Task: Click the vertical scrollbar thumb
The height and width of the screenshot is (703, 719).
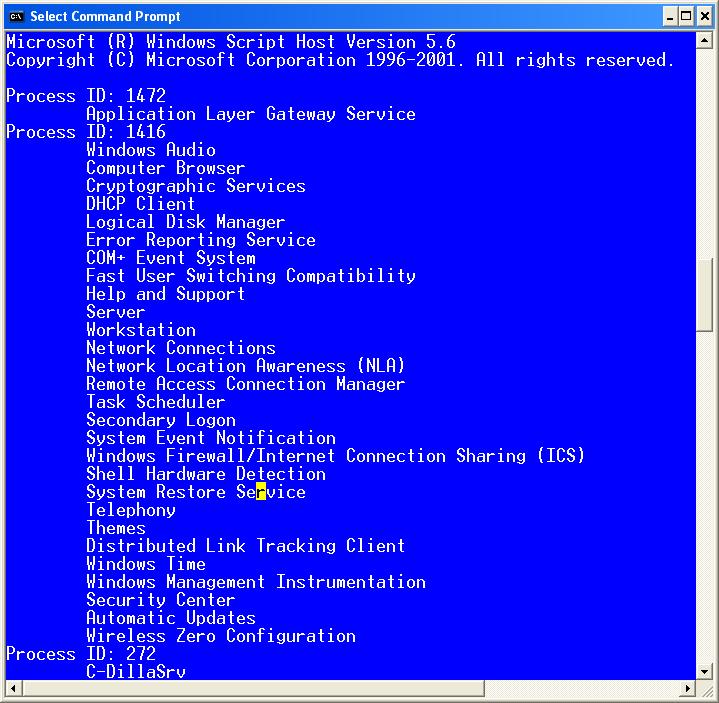Action: [x=704, y=295]
